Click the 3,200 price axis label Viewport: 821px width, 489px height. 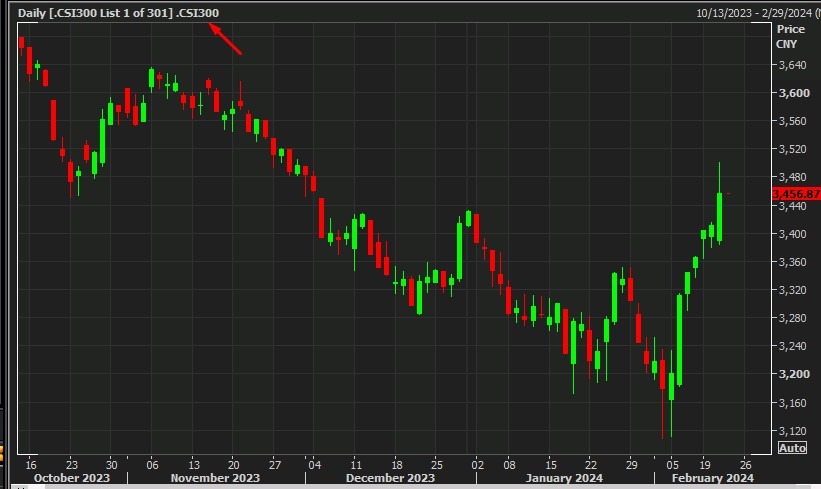794,374
